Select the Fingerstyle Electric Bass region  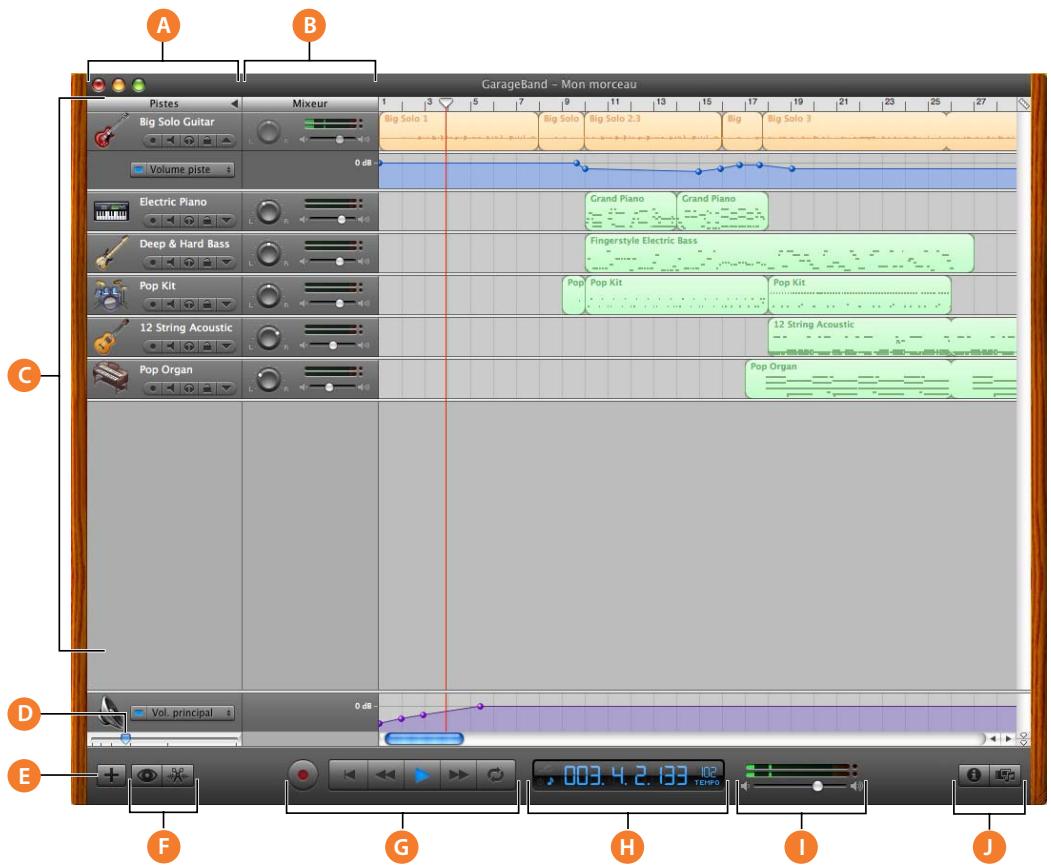click(779, 253)
